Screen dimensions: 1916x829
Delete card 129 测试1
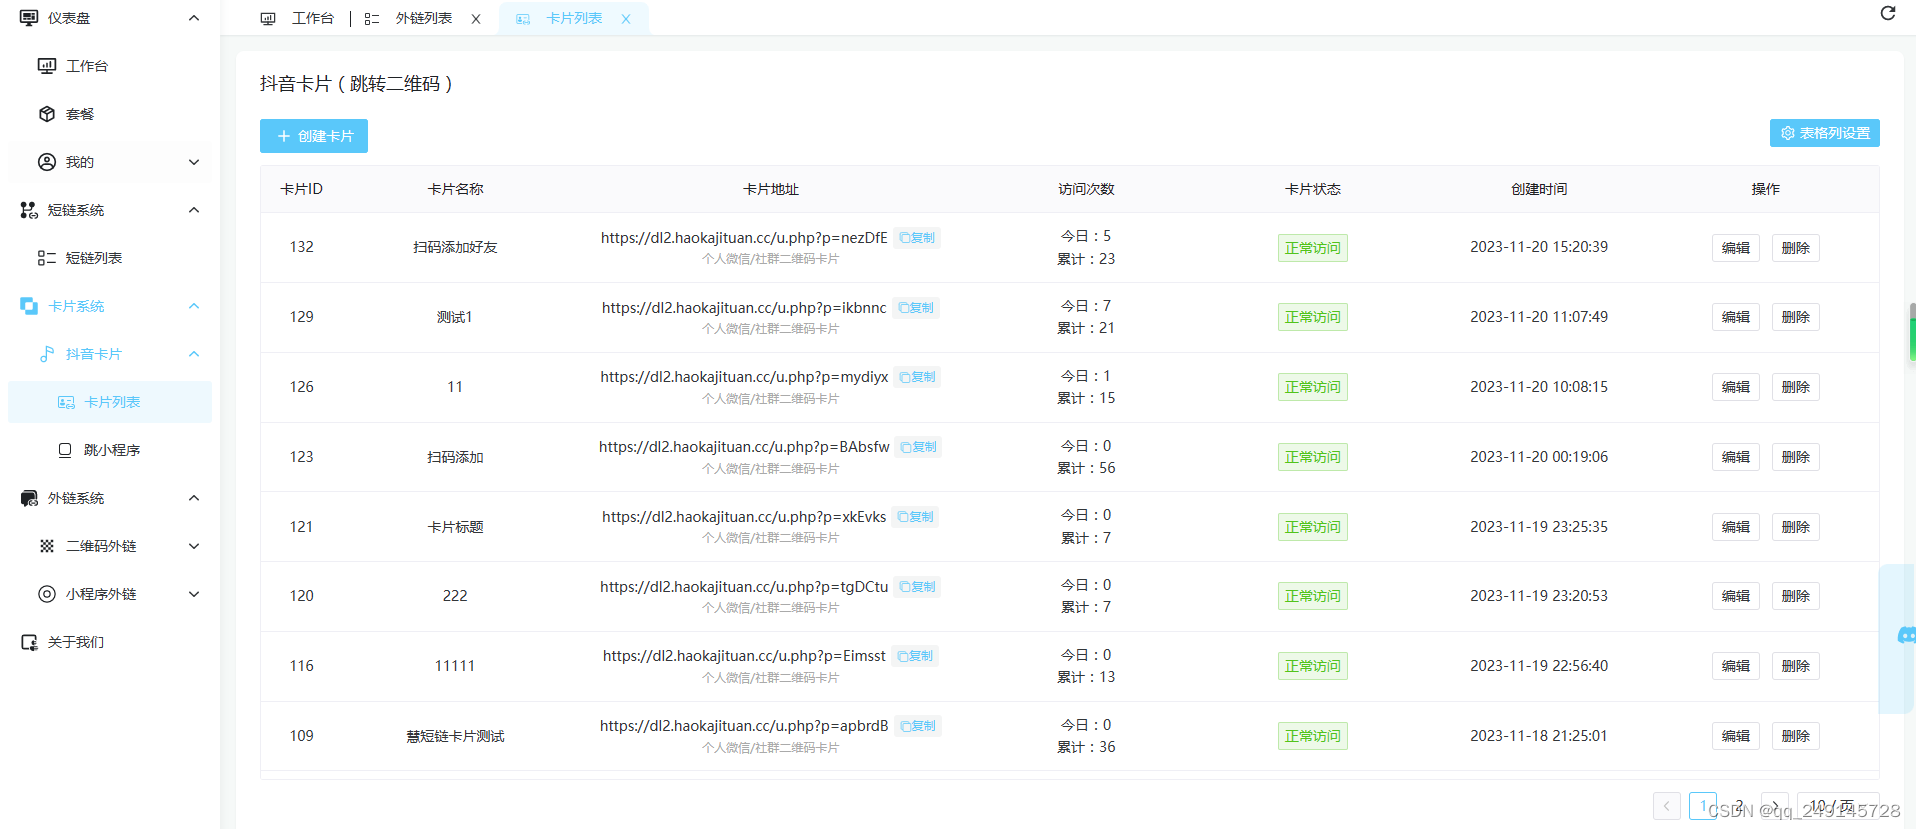pos(1796,317)
